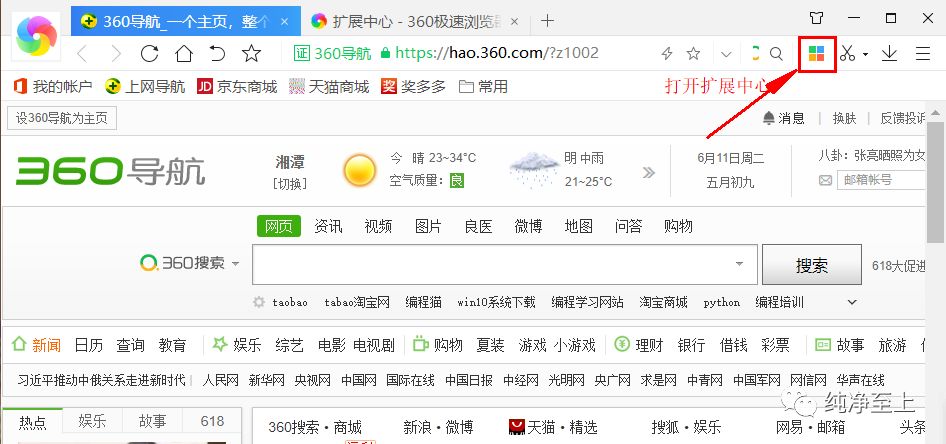Open the 人民网 news link
946x444 pixels.
click(x=221, y=380)
